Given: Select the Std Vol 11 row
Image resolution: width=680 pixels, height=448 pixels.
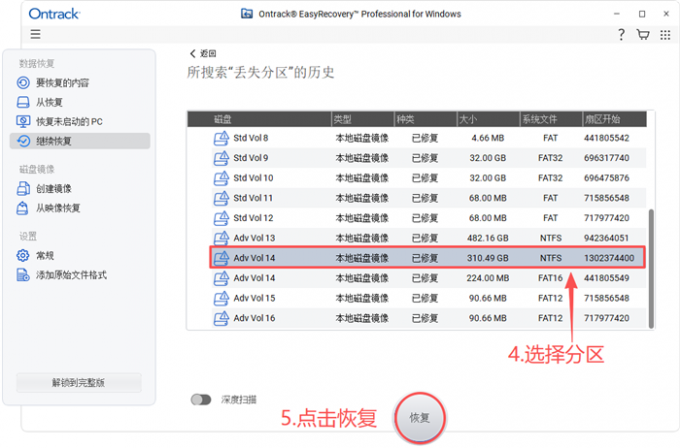Looking at the screenshot, I should coord(429,198).
